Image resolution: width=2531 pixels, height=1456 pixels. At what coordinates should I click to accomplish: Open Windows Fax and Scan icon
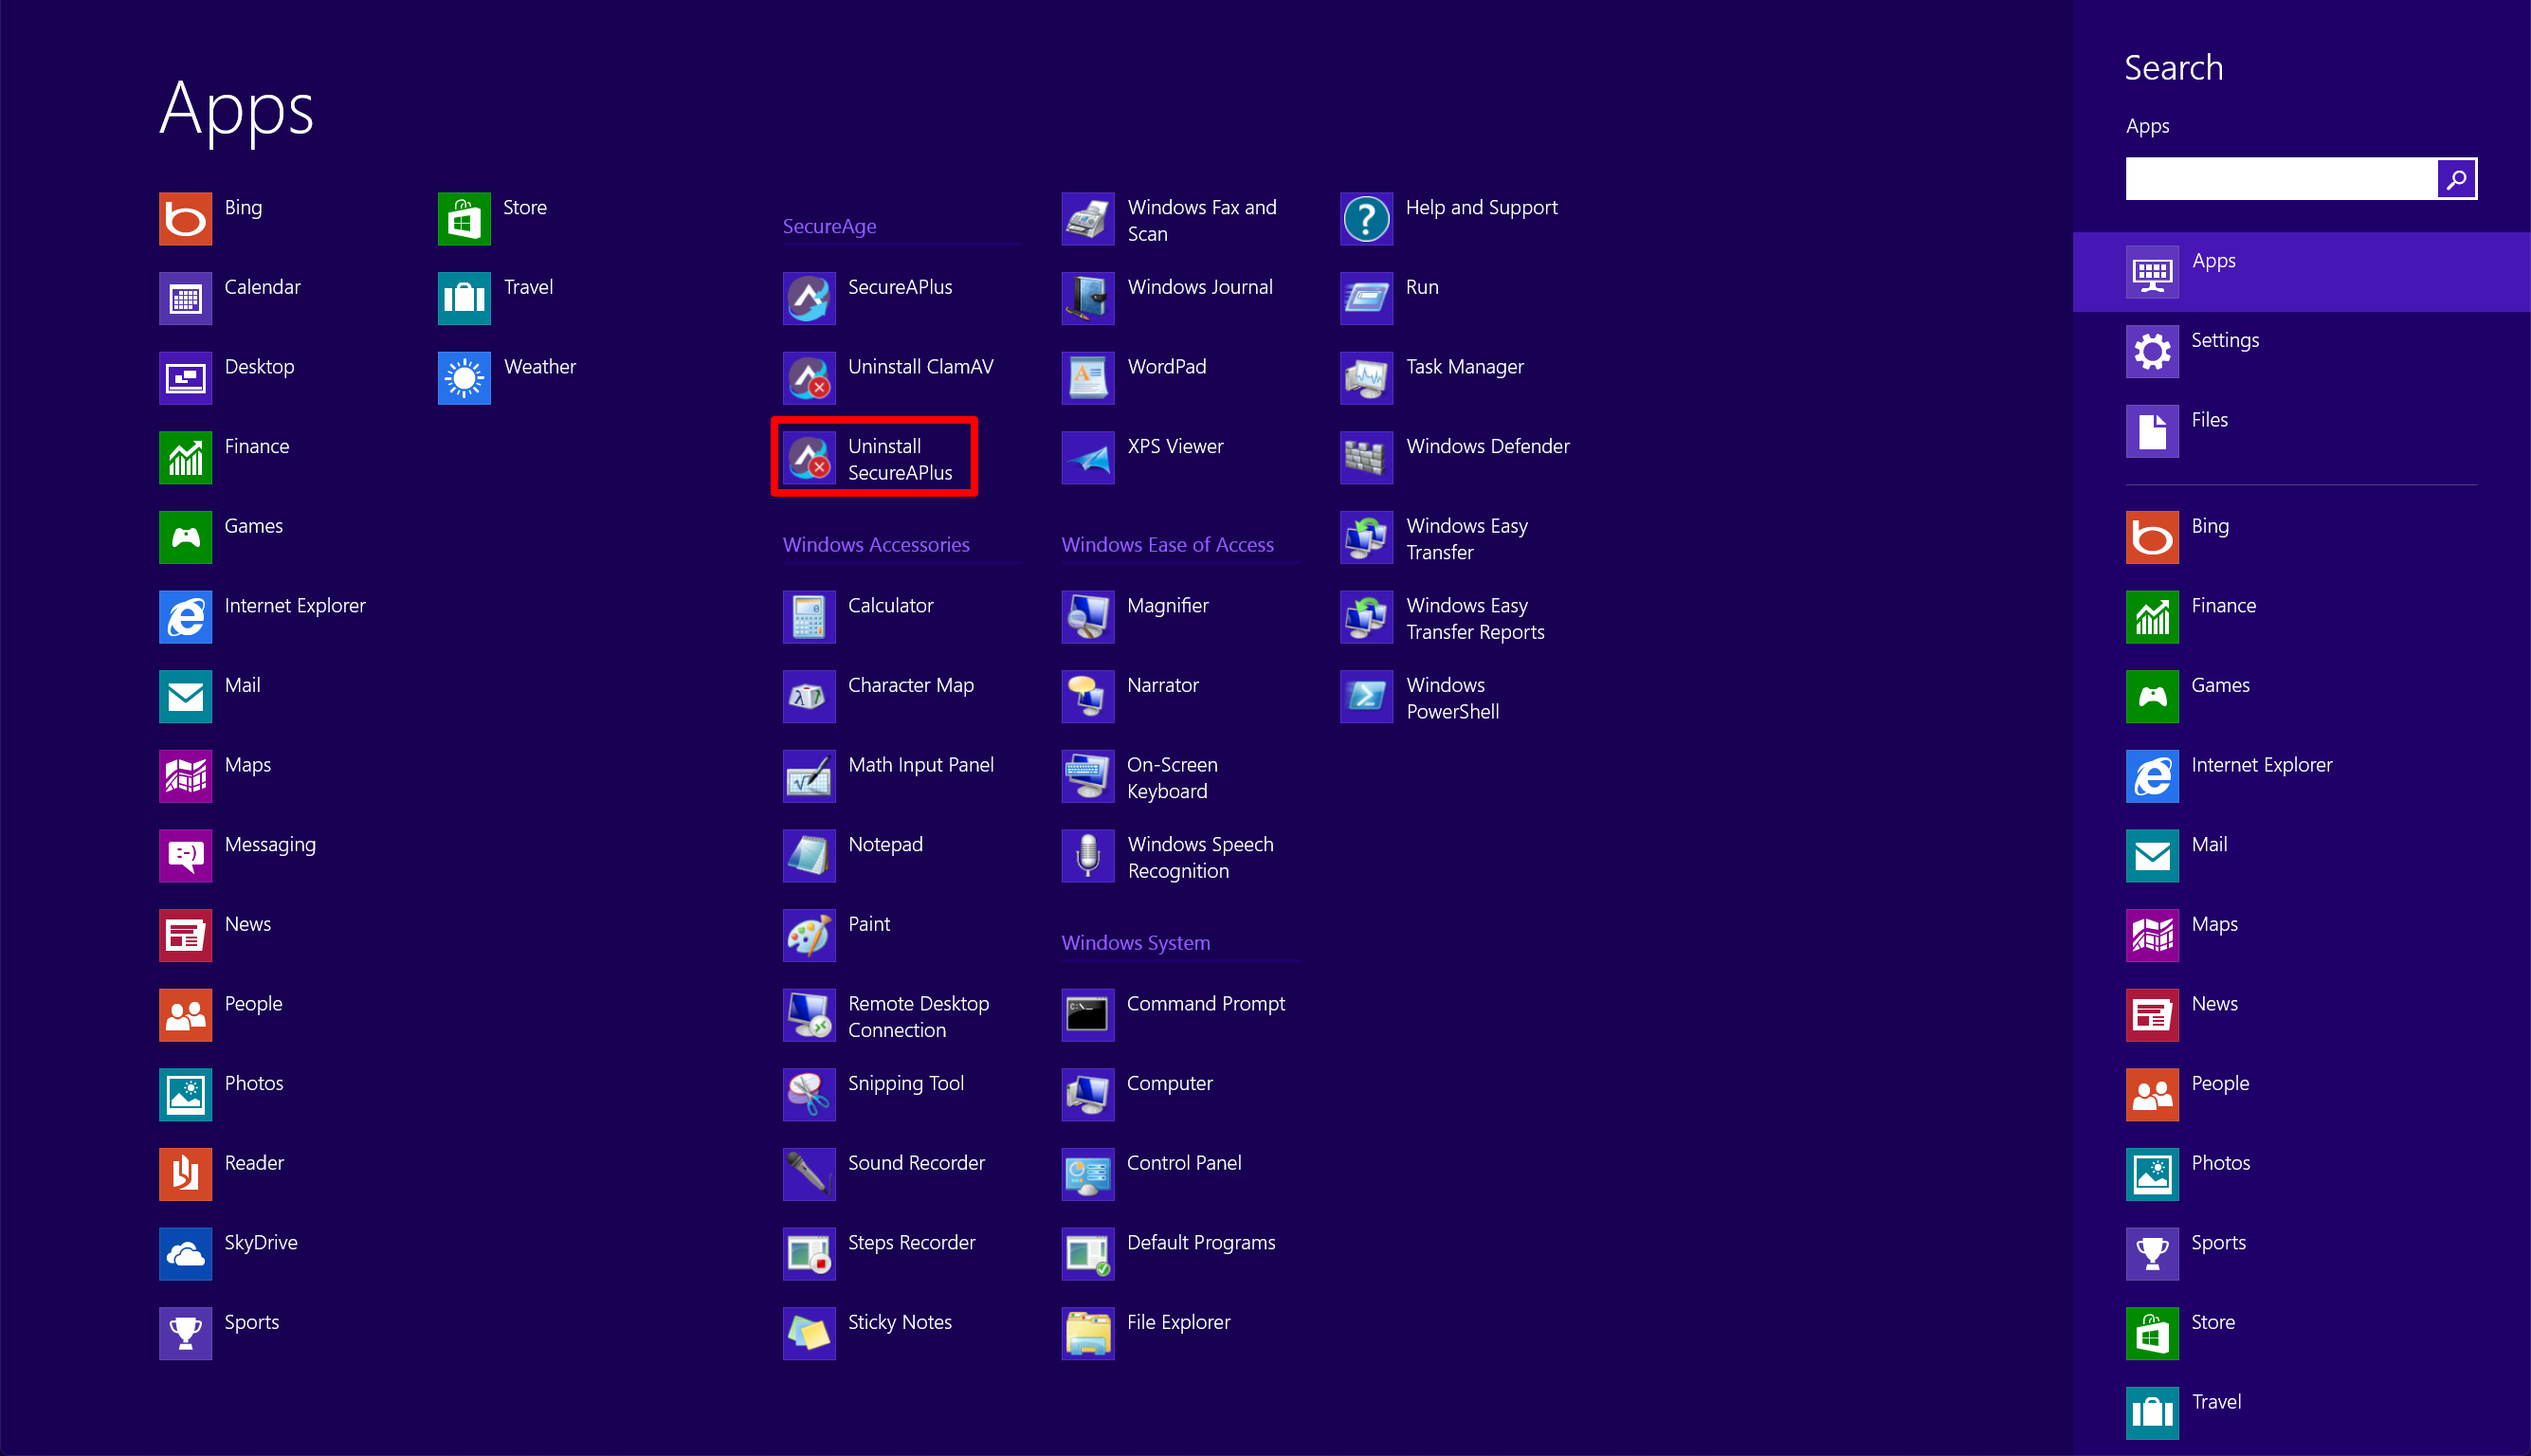[1087, 218]
